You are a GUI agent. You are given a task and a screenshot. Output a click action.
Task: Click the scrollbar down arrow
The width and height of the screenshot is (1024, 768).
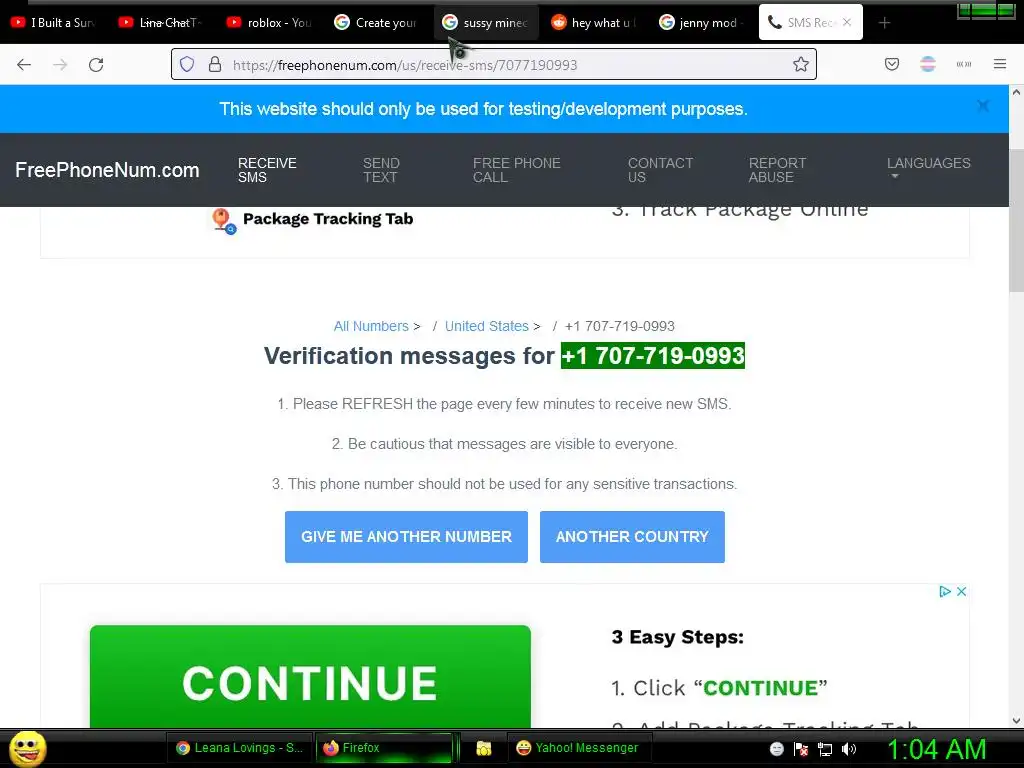click(x=1016, y=721)
